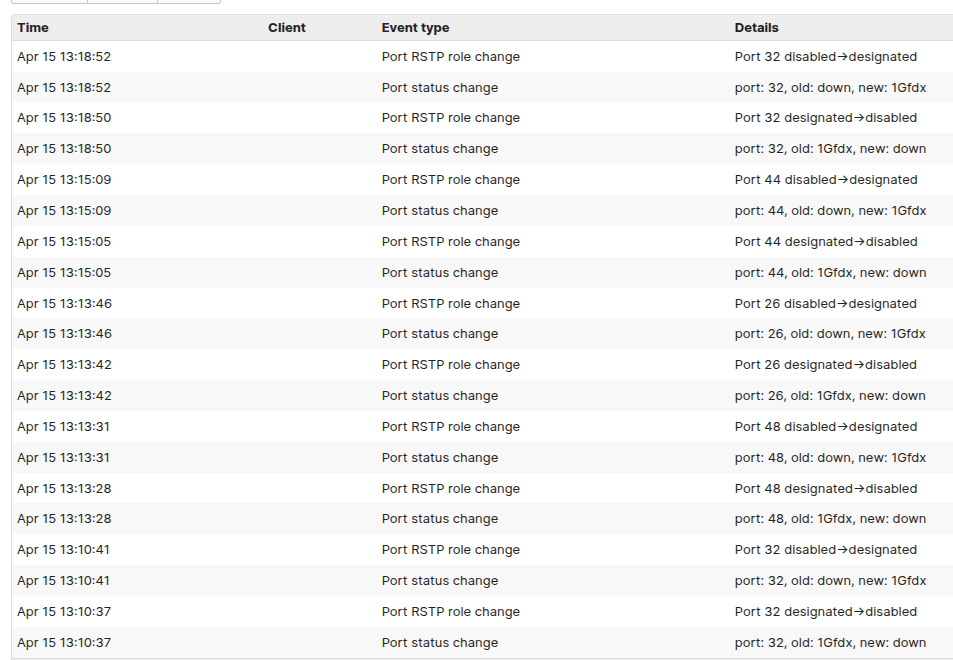Select the 13:13:42 Port RSTP role change event
953x660 pixels.
pos(450,365)
